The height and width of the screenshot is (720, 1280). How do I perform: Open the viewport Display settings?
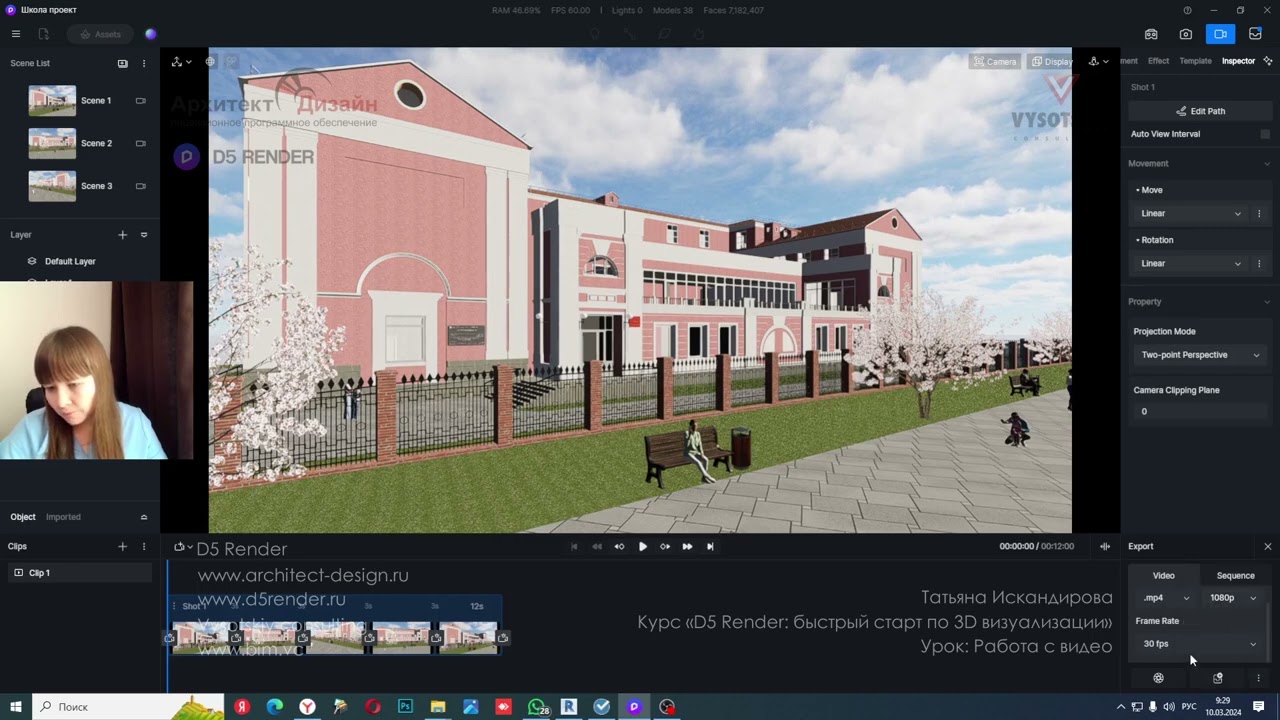[x=1051, y=62]
